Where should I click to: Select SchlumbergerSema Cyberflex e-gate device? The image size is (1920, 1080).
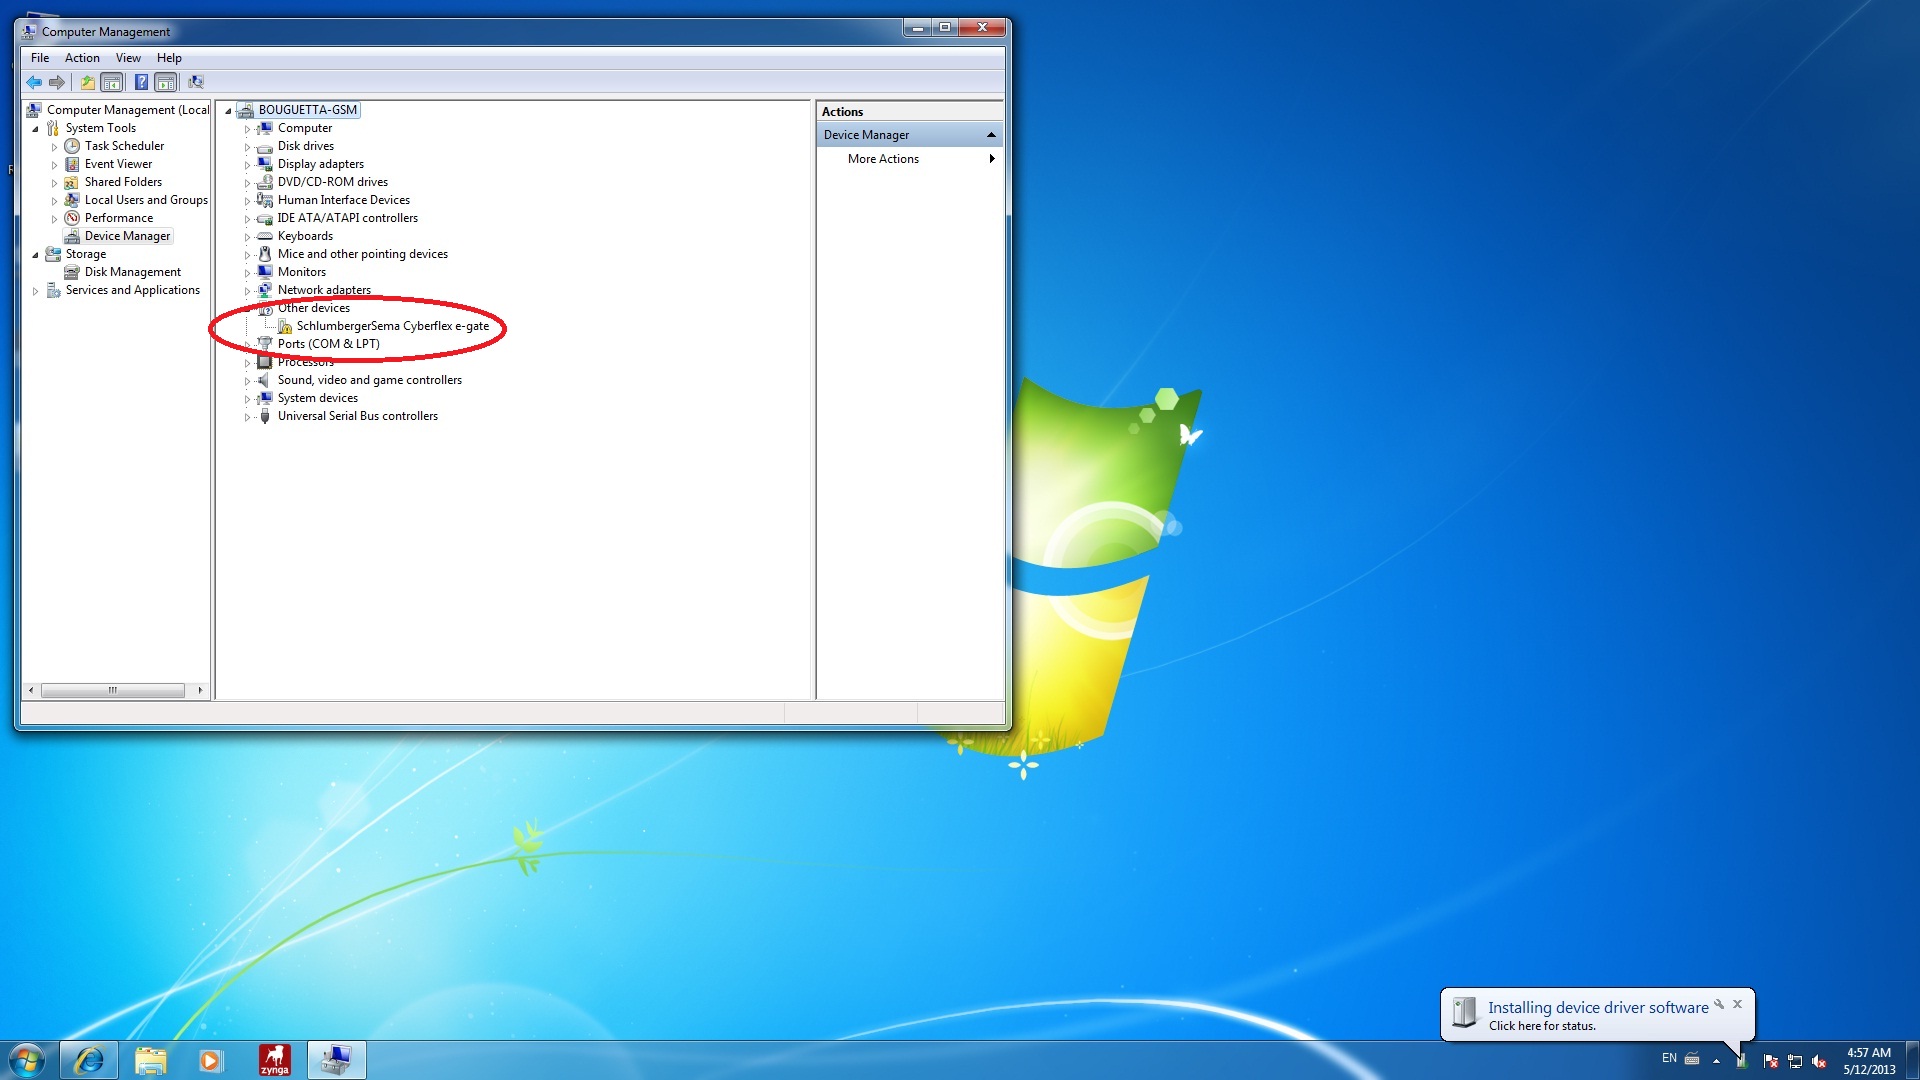[x=393, y=326]
